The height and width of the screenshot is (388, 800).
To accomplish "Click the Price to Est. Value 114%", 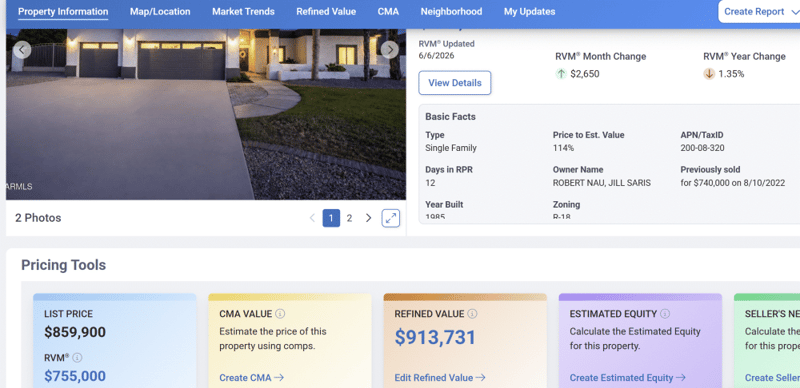I will click(x=563, y=148).
